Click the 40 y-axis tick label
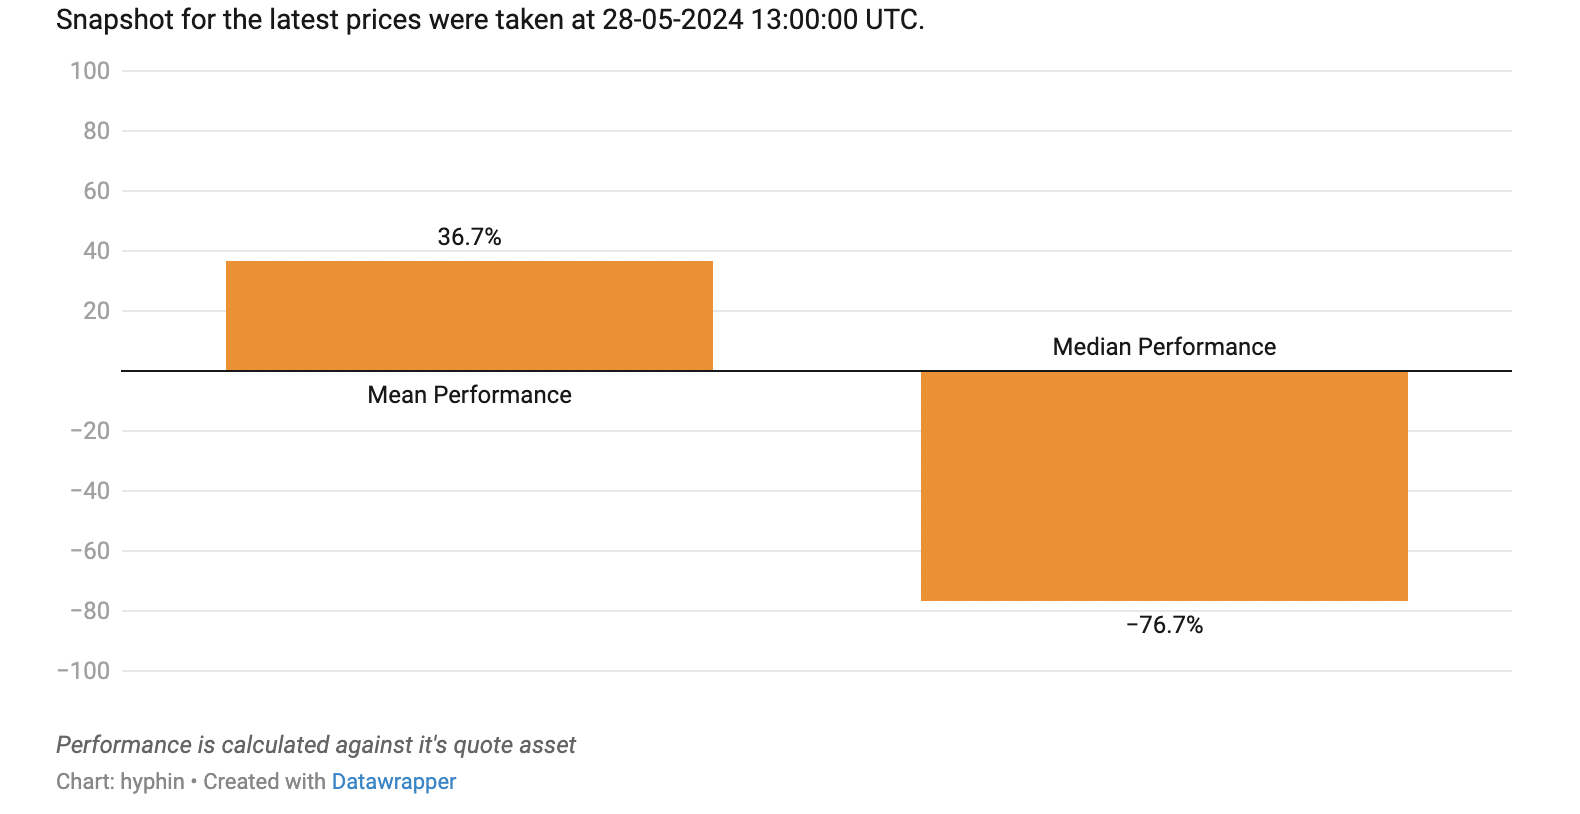The width and height of the screenshot is (1580, 814). 97,251
